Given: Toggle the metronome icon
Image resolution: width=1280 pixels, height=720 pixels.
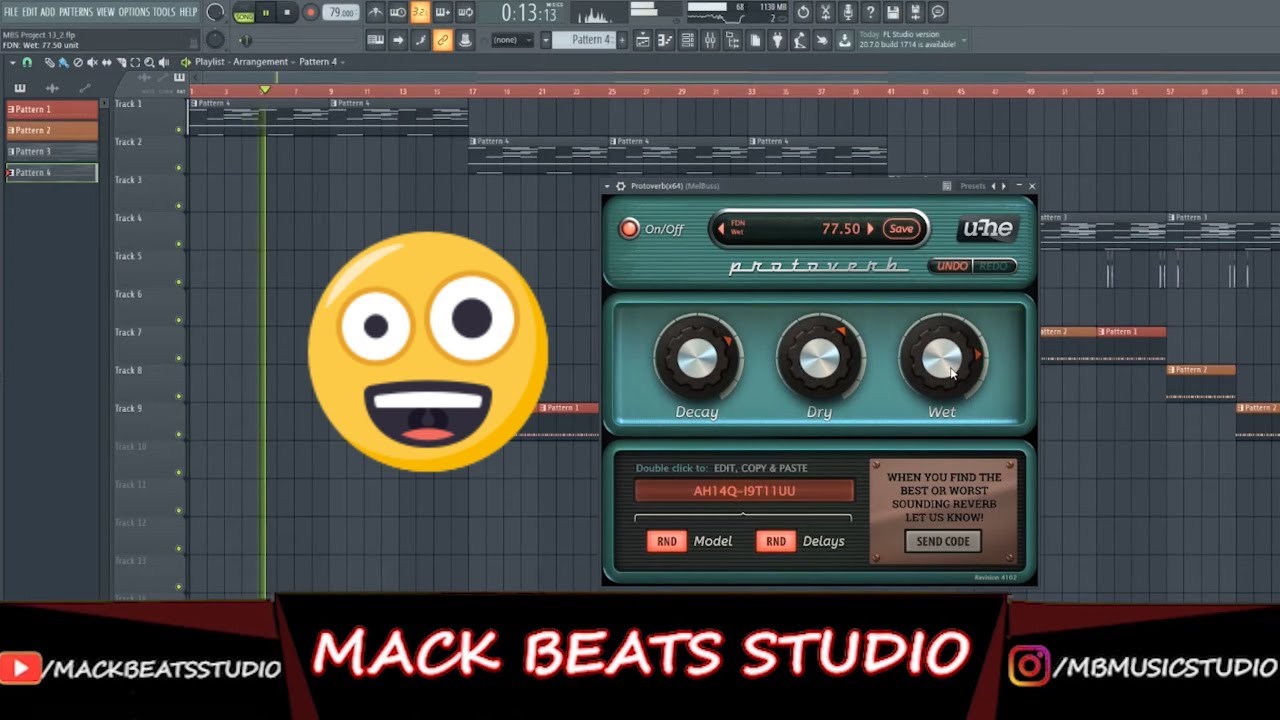Looking at the screenshot, I should (375, 12).
